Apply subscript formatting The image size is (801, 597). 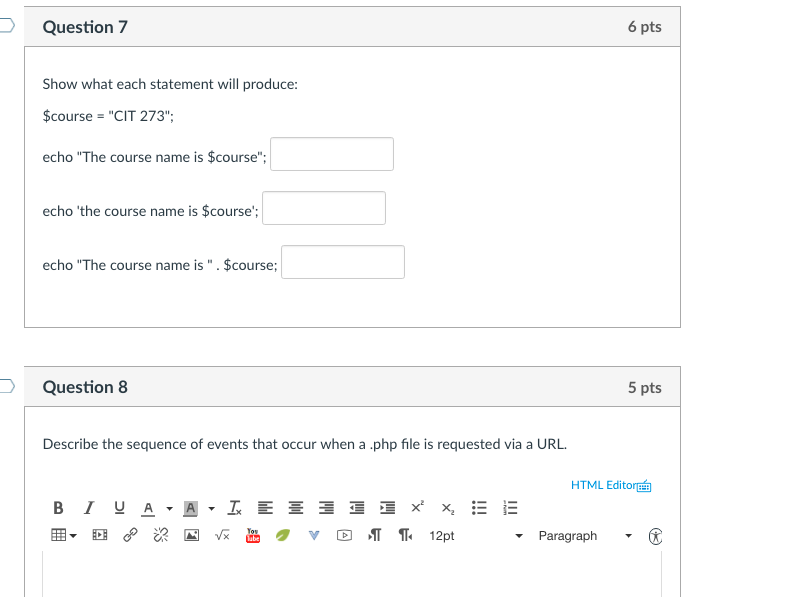[447, 508]
